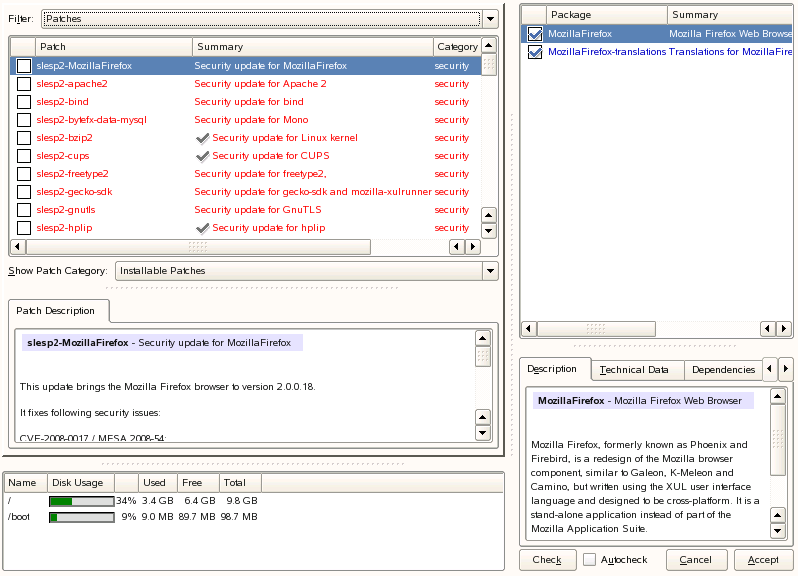The height and width of the screenshot is (576, 798).
Task: Click the package list horizontal scrollbar thumb
Action: 596,329
